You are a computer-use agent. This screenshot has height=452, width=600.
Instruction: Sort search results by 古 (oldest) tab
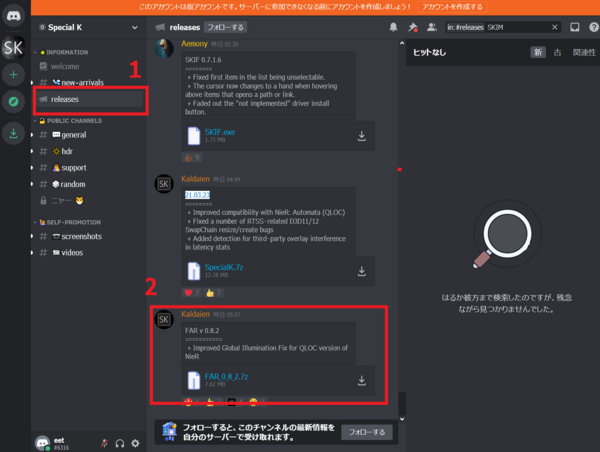555,51
